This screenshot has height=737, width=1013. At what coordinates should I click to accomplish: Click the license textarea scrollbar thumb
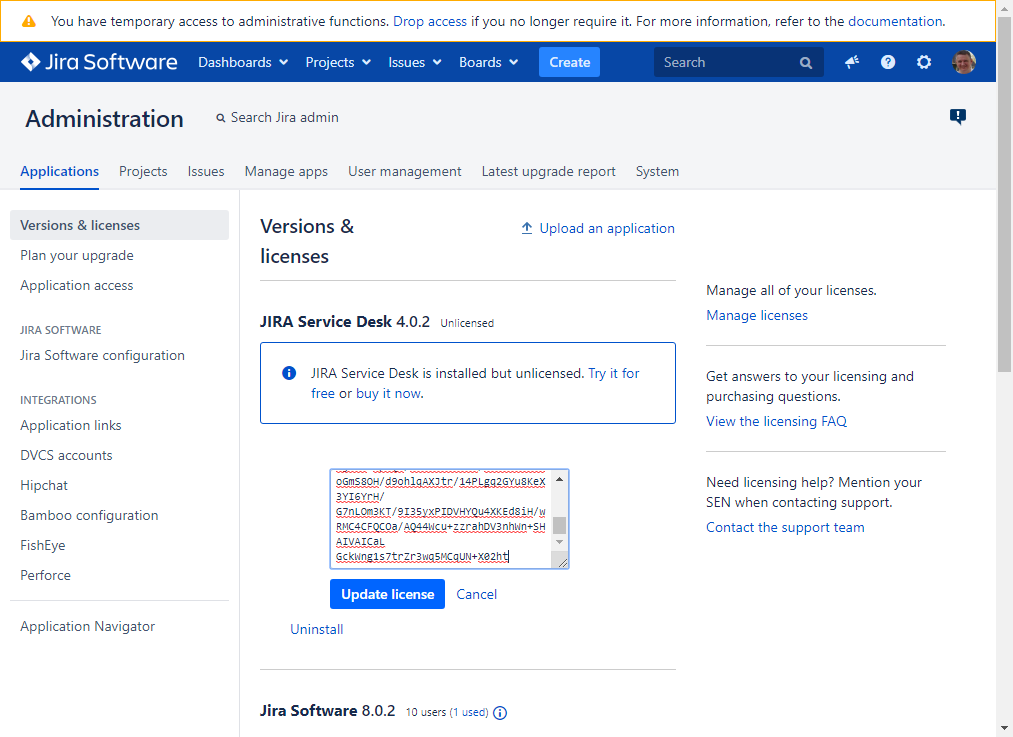point(559,524)
